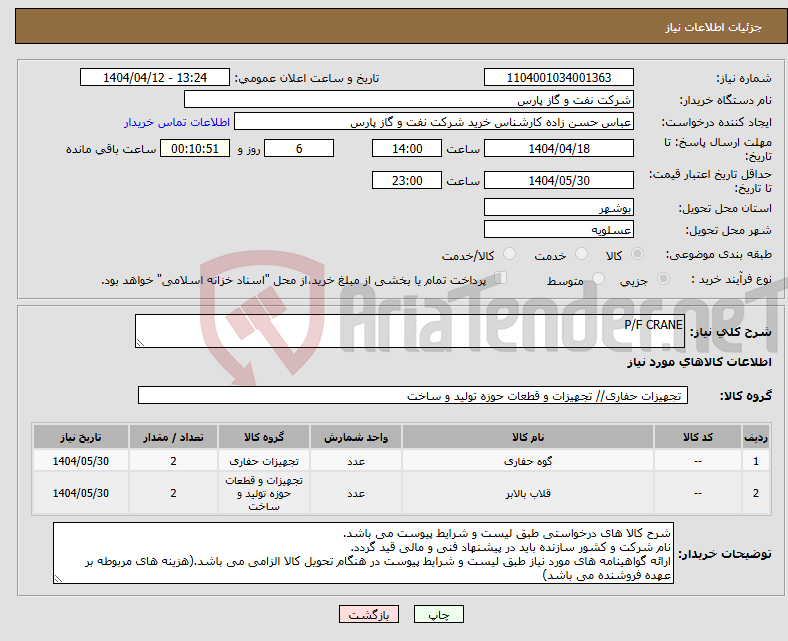
Task: Click the P/F CRANE description text area
Action: pyautogui.click(x=410, y=331)
